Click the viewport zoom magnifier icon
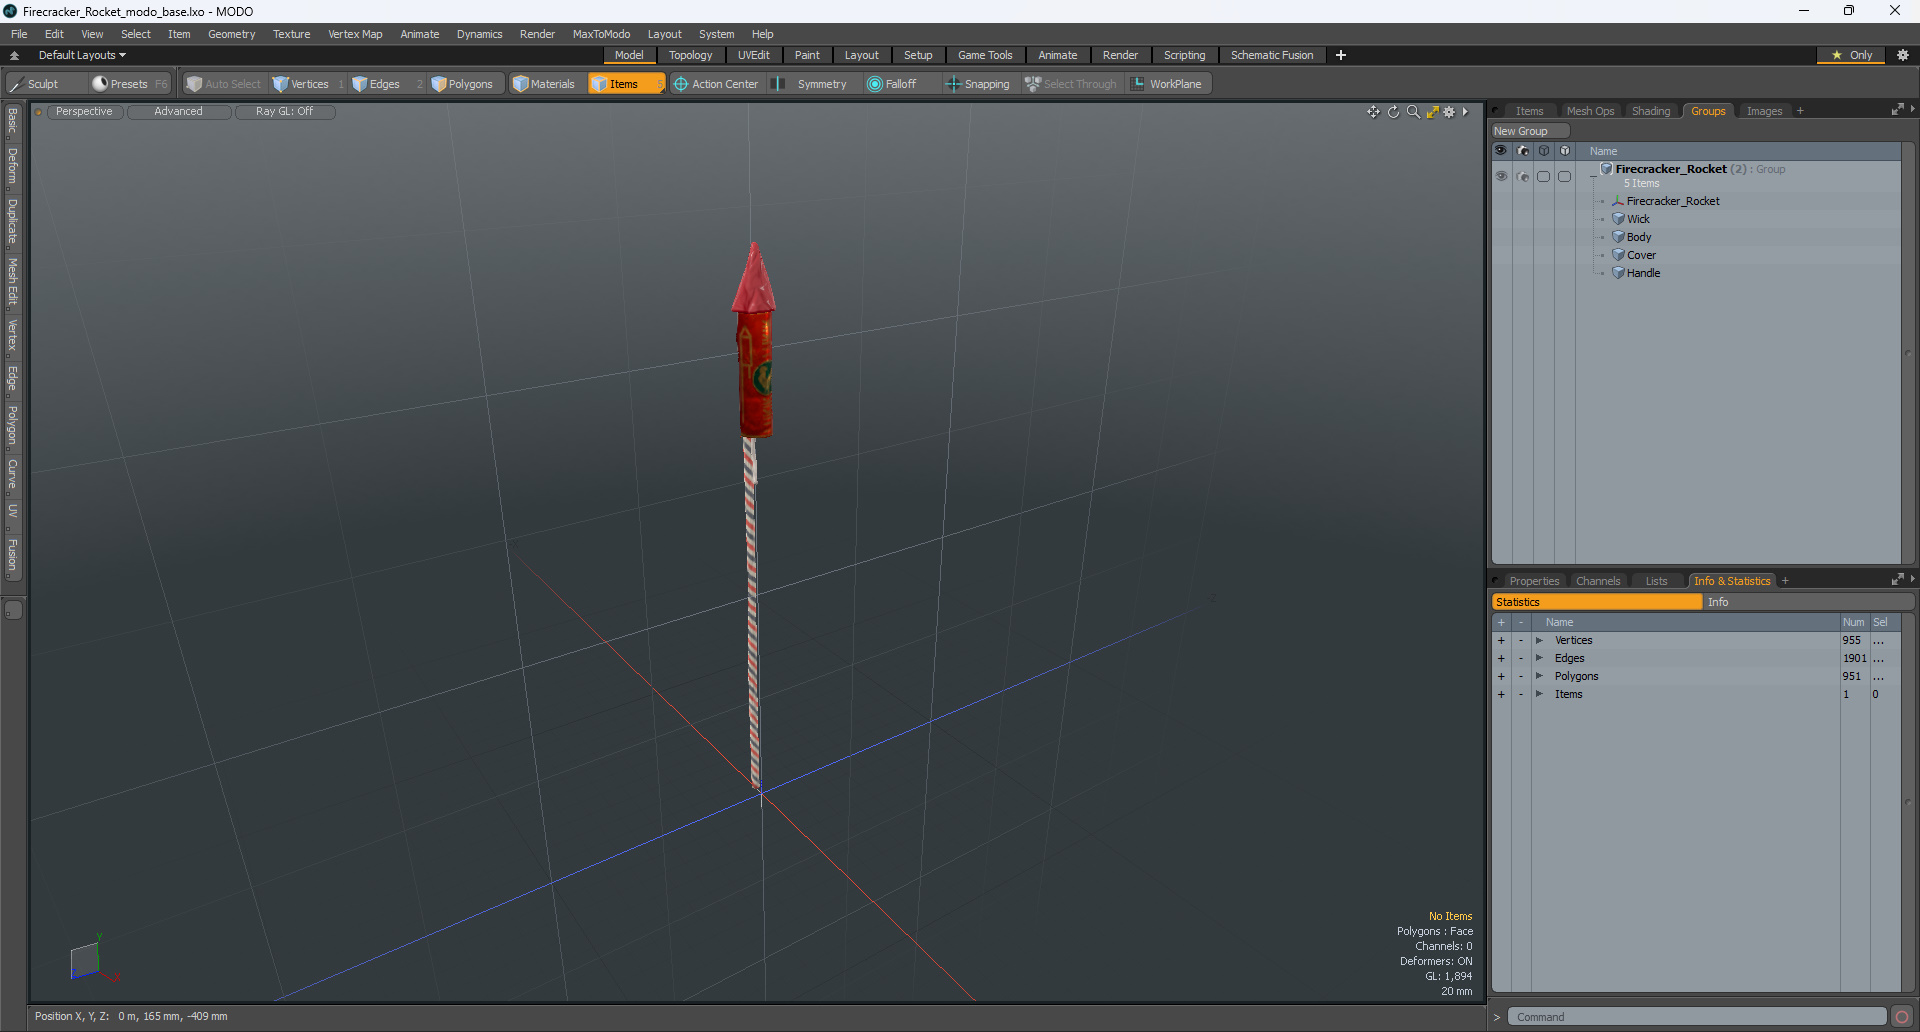The height and width of the screenshot is (1032, 1920). [1413, 112]
